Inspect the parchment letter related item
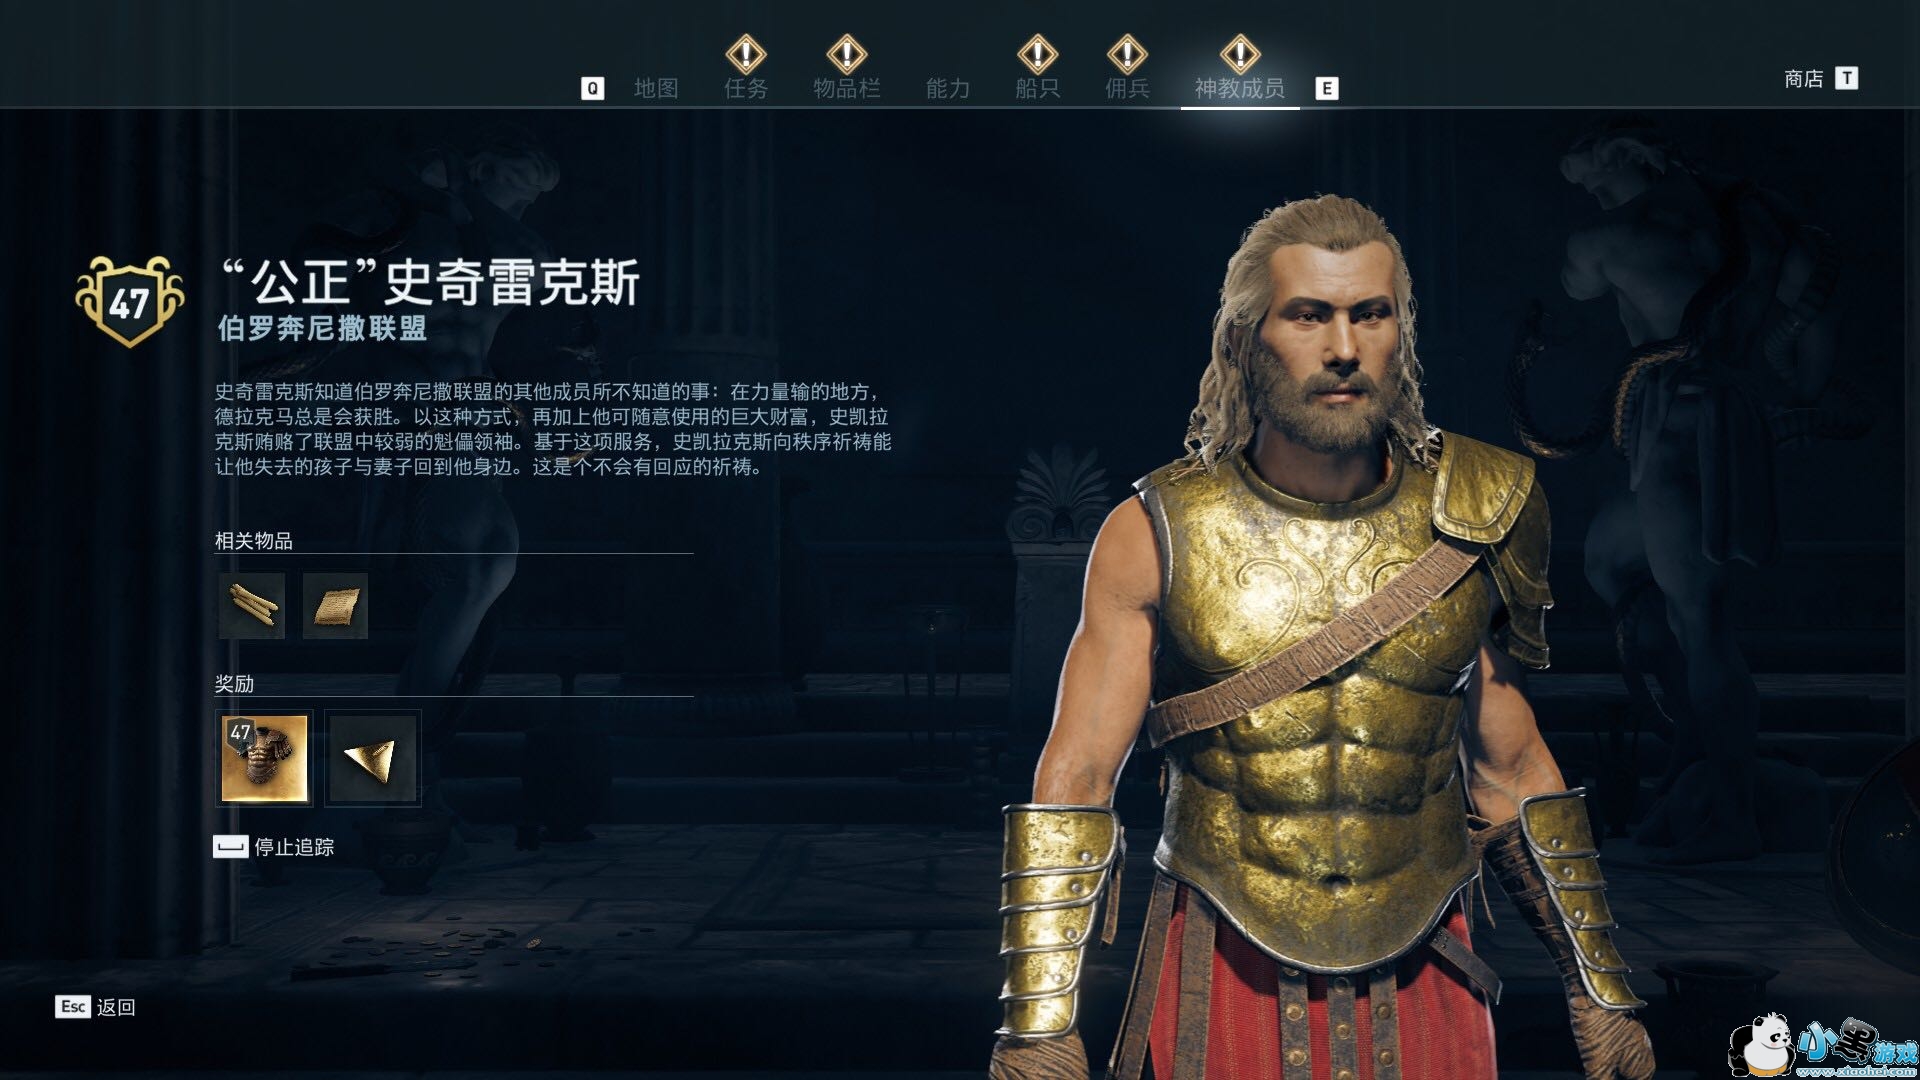Screen dimensions: 1920x1080 click(335, 606)
